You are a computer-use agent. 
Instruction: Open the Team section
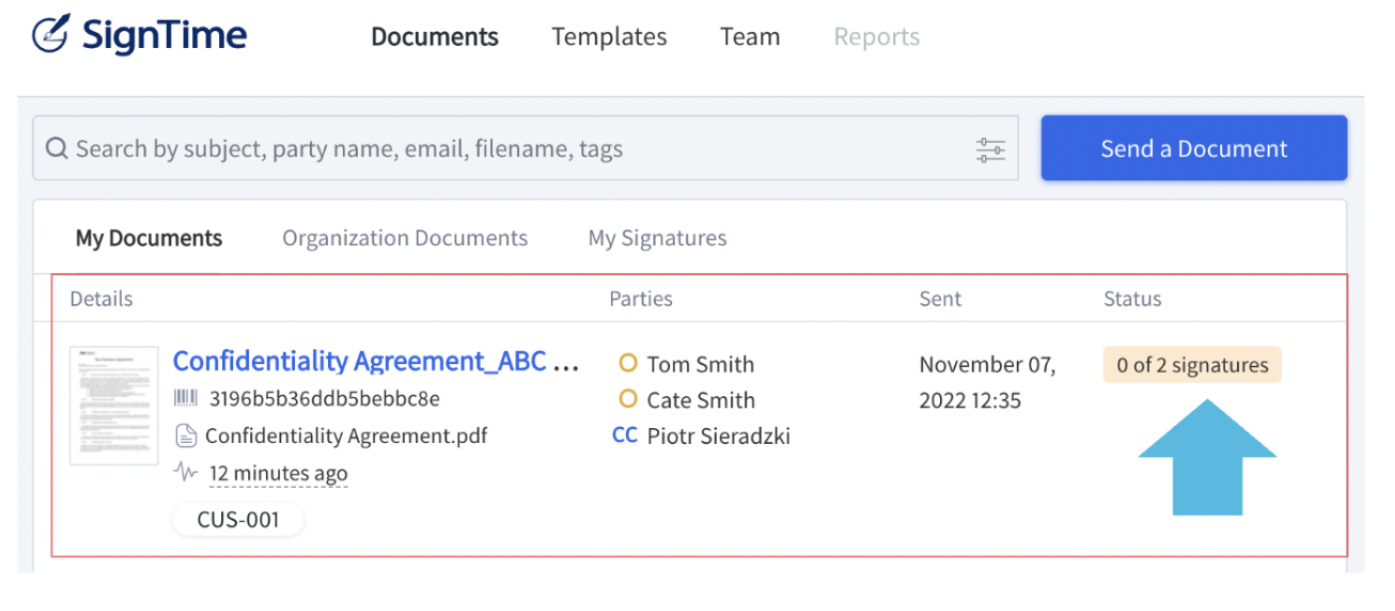750,38
